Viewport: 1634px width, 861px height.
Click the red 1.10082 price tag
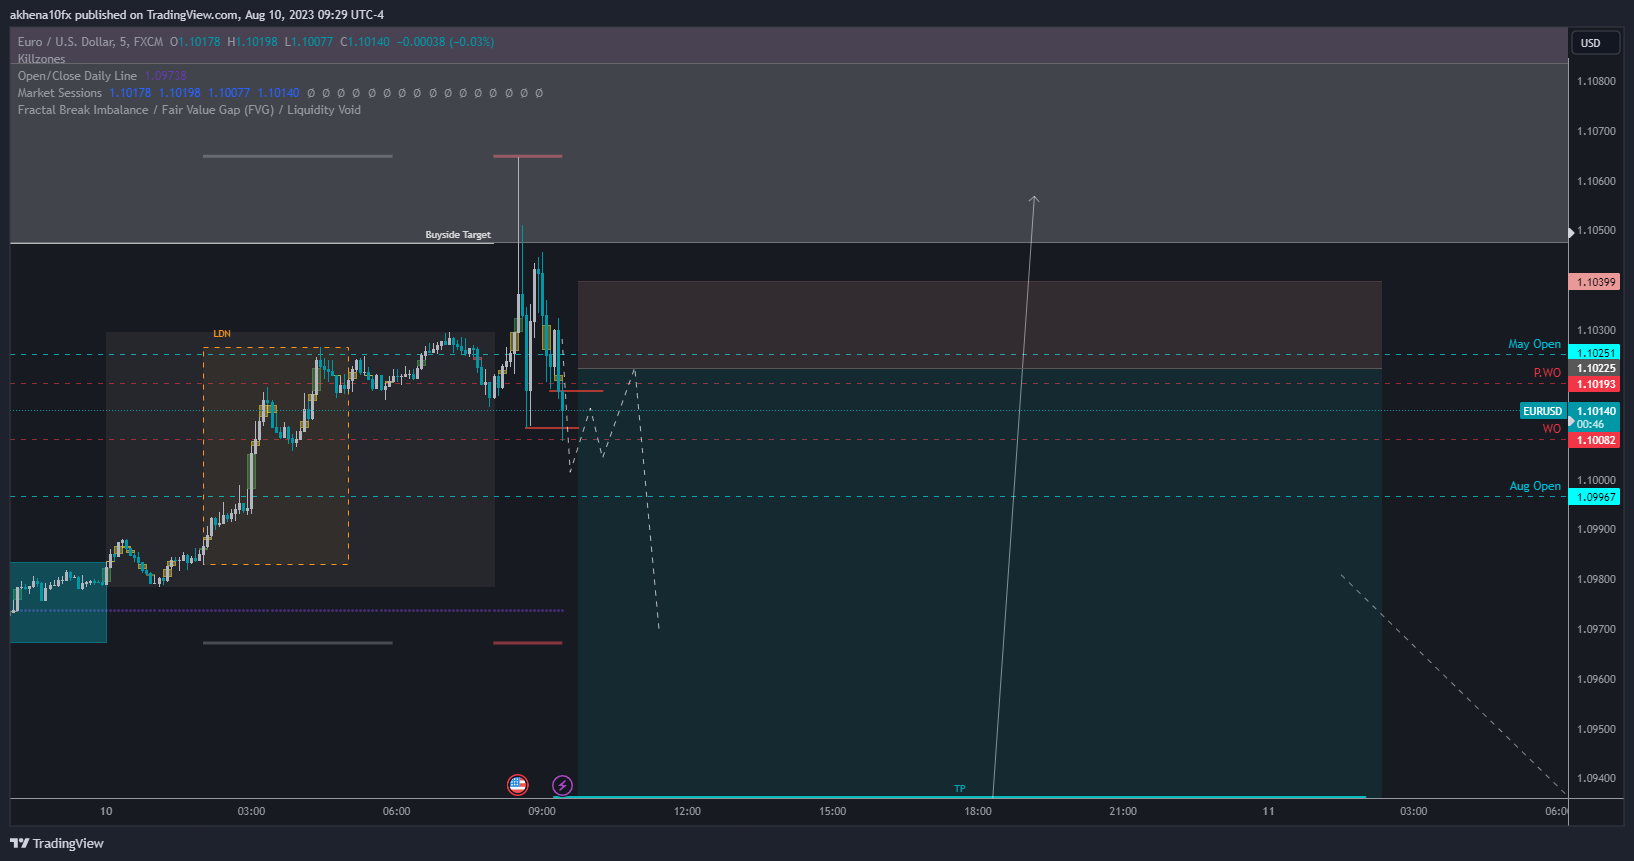pos(1595,440)
